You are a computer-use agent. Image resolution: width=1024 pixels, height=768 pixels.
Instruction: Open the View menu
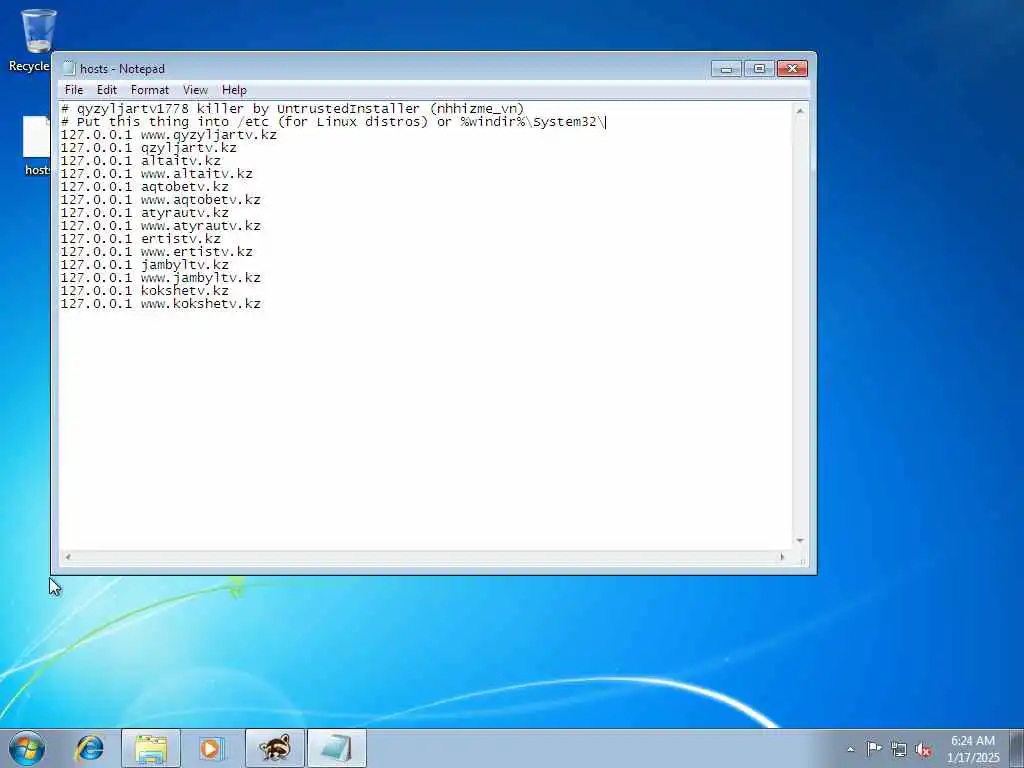tap(195, 90)
